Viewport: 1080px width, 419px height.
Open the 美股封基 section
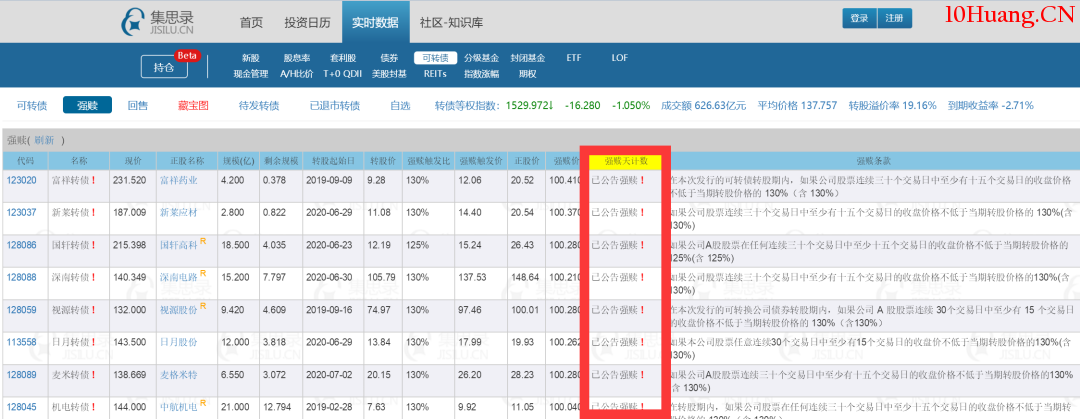click(x=389, y=74)
